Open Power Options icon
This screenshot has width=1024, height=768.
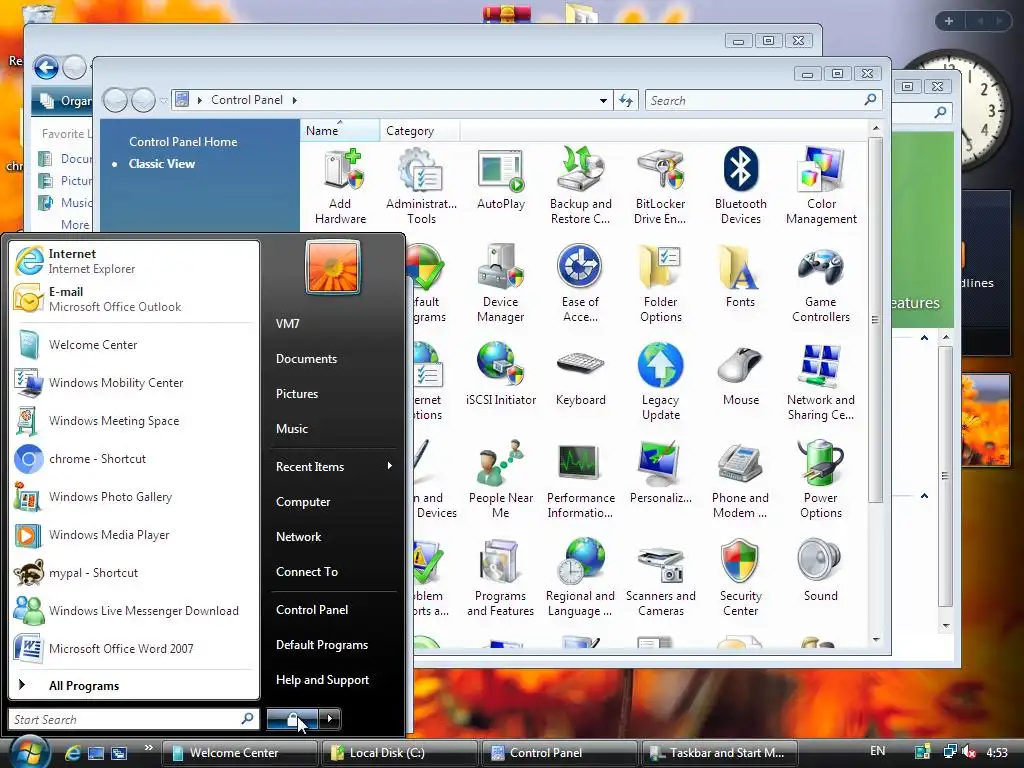coord(821,480)
